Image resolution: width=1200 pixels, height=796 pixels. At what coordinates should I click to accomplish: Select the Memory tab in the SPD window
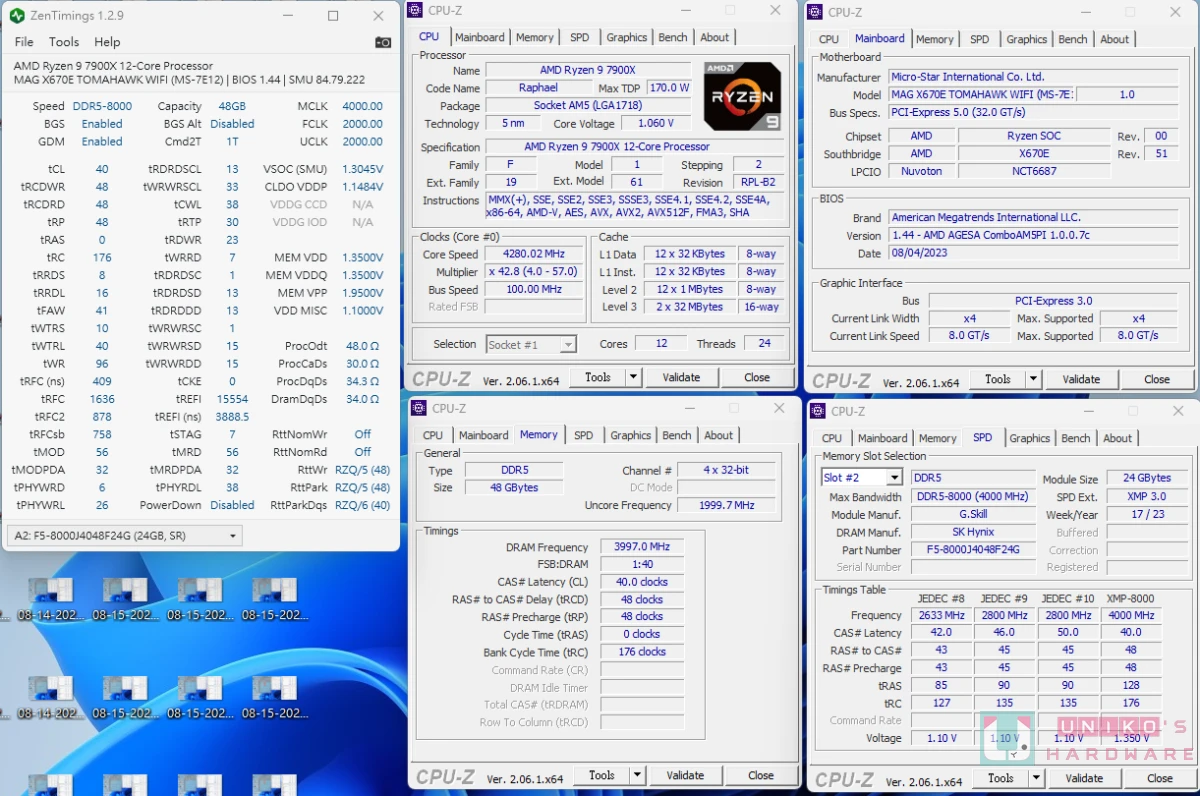[938, 438]
